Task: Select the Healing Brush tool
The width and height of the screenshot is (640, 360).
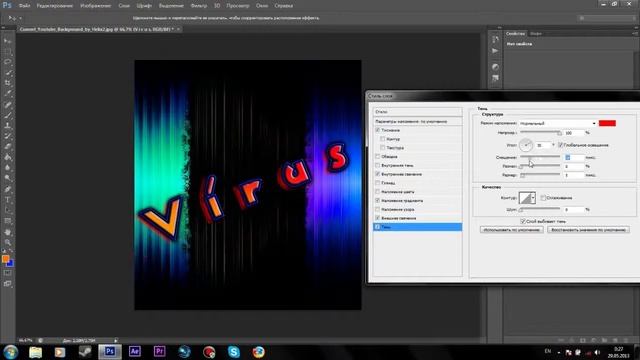Action: (8, 104)
